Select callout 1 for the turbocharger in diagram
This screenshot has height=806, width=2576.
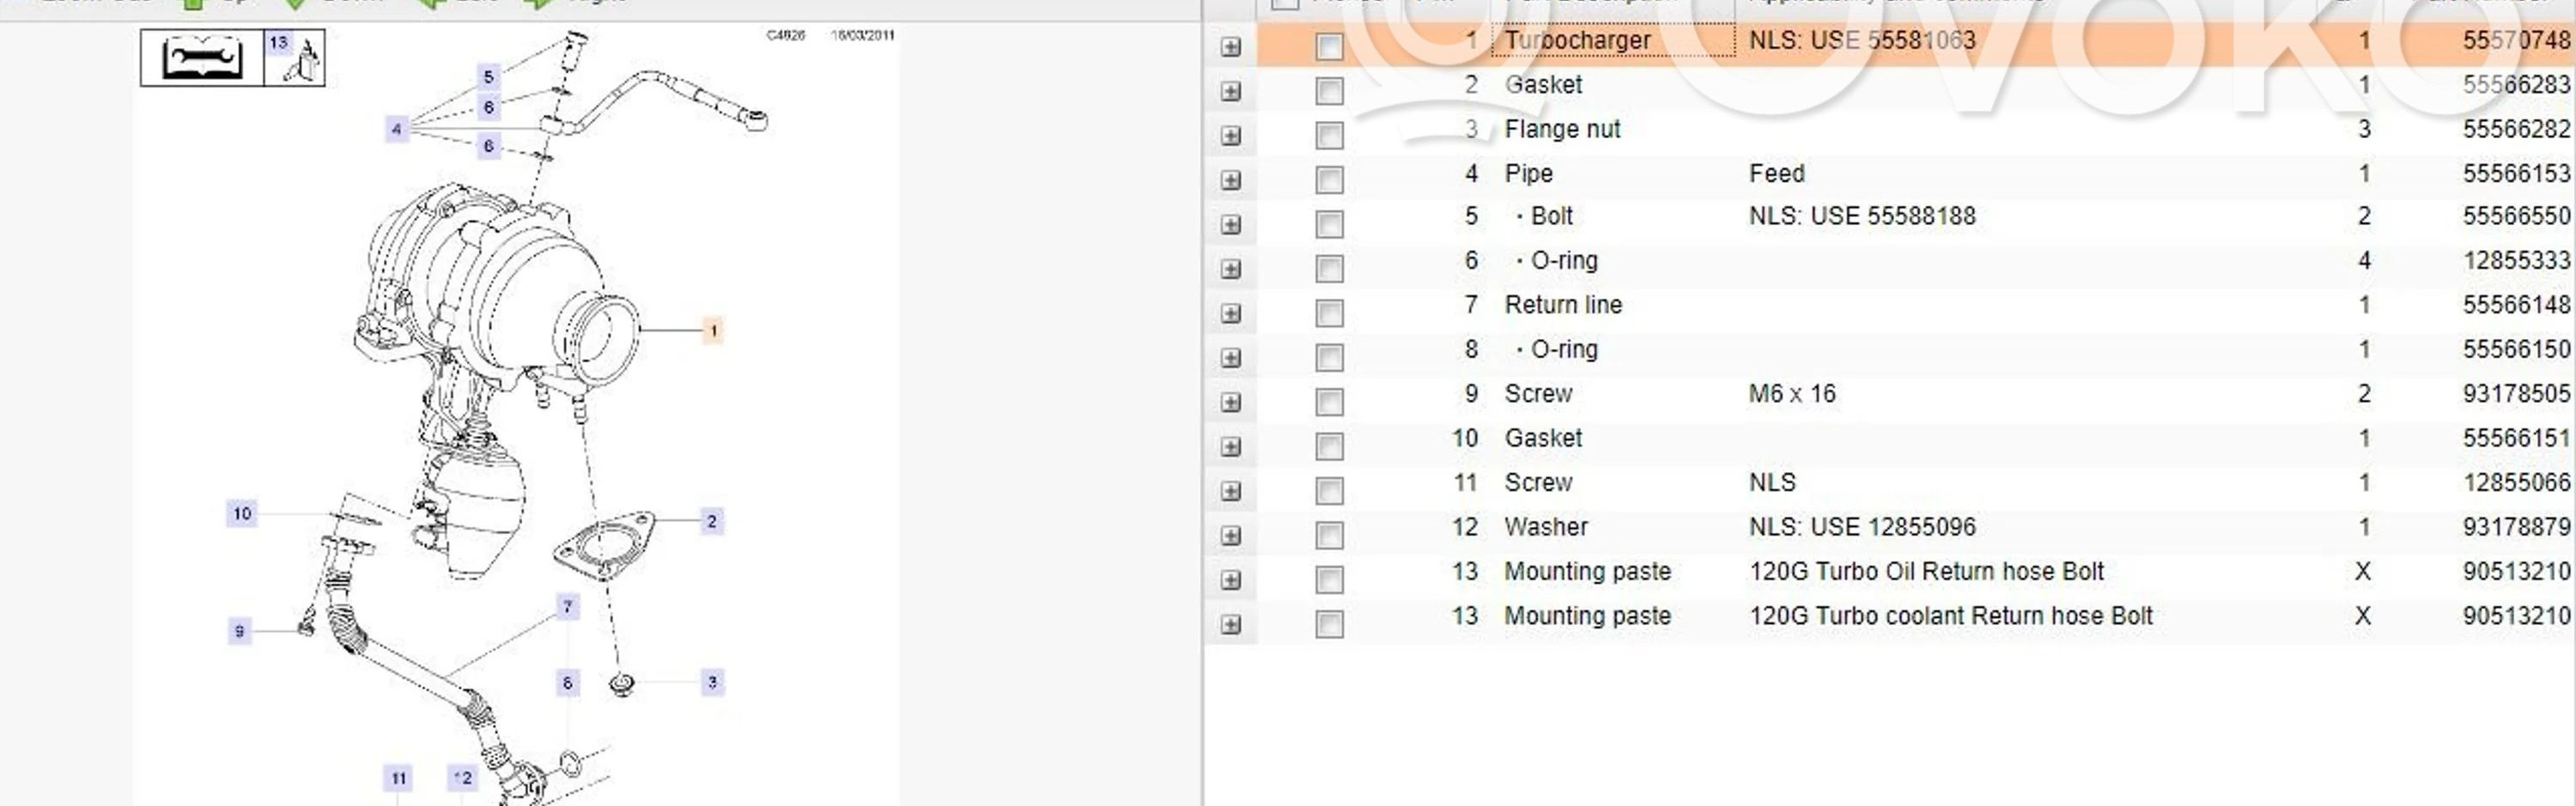713,330
